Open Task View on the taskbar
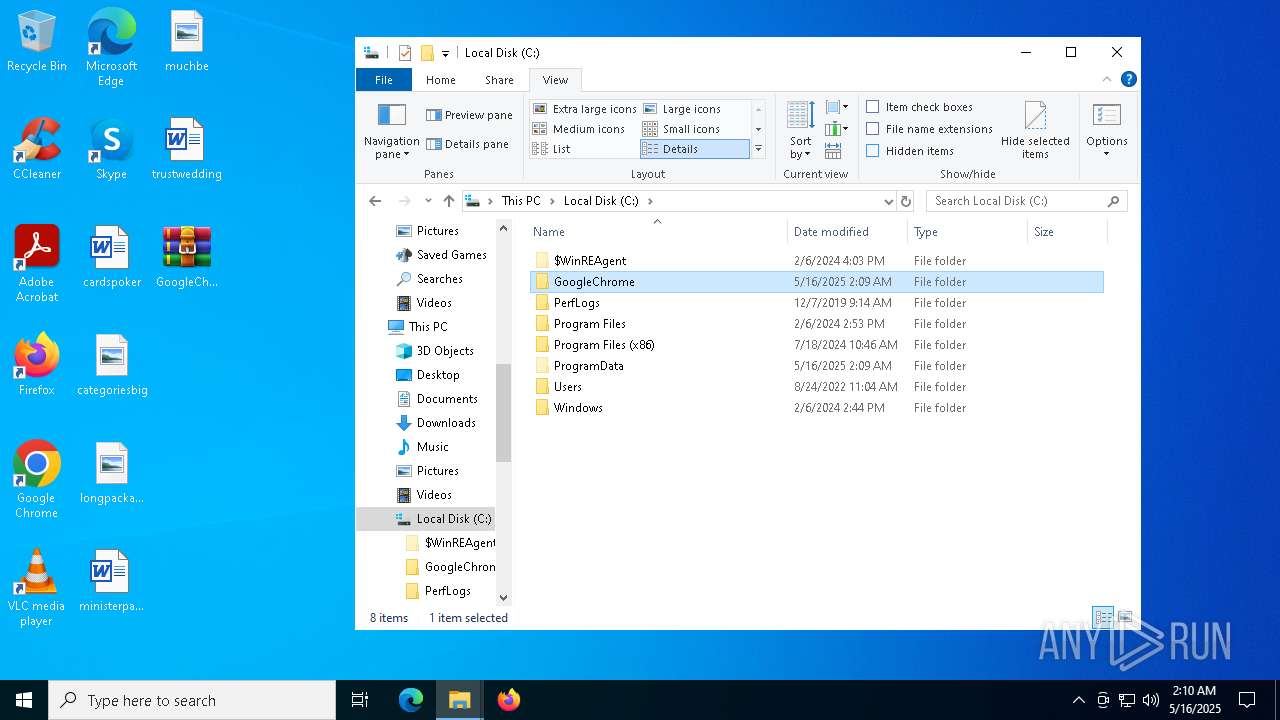Viewport: 1280px width, 720px height. pos(360,700)
